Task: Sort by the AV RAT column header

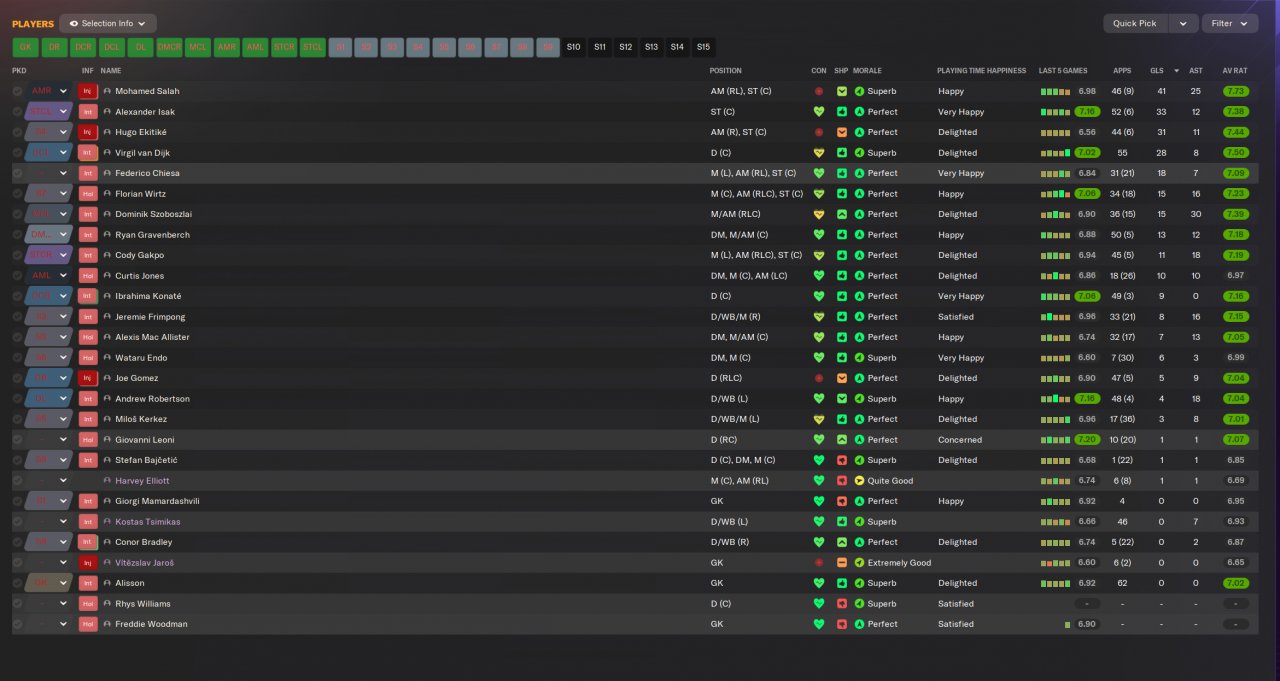Action: [1235, 71]
